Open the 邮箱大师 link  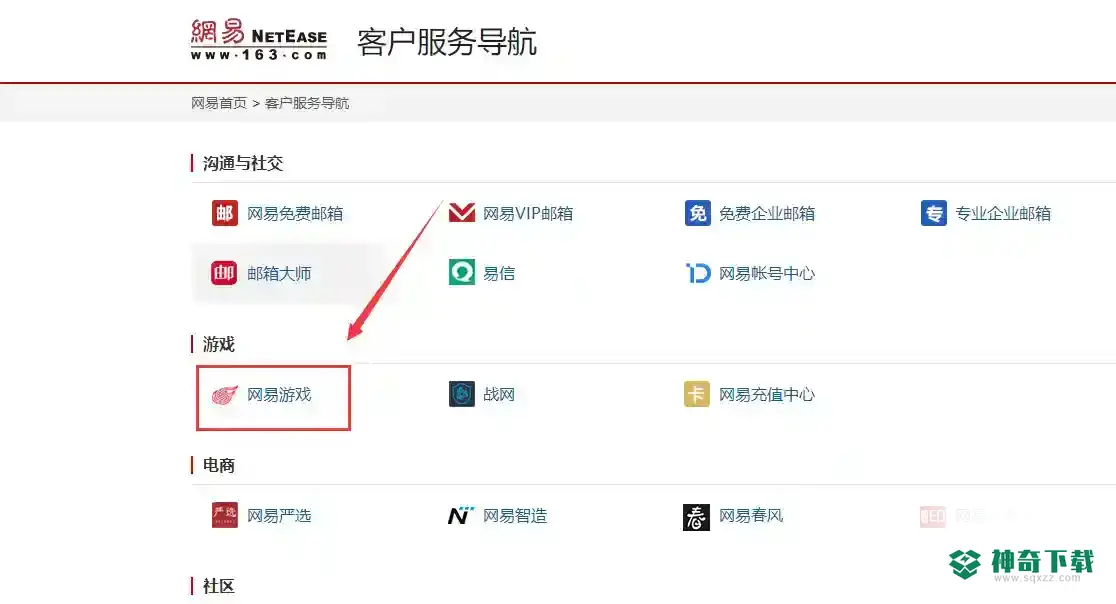(x=279, y=273)
